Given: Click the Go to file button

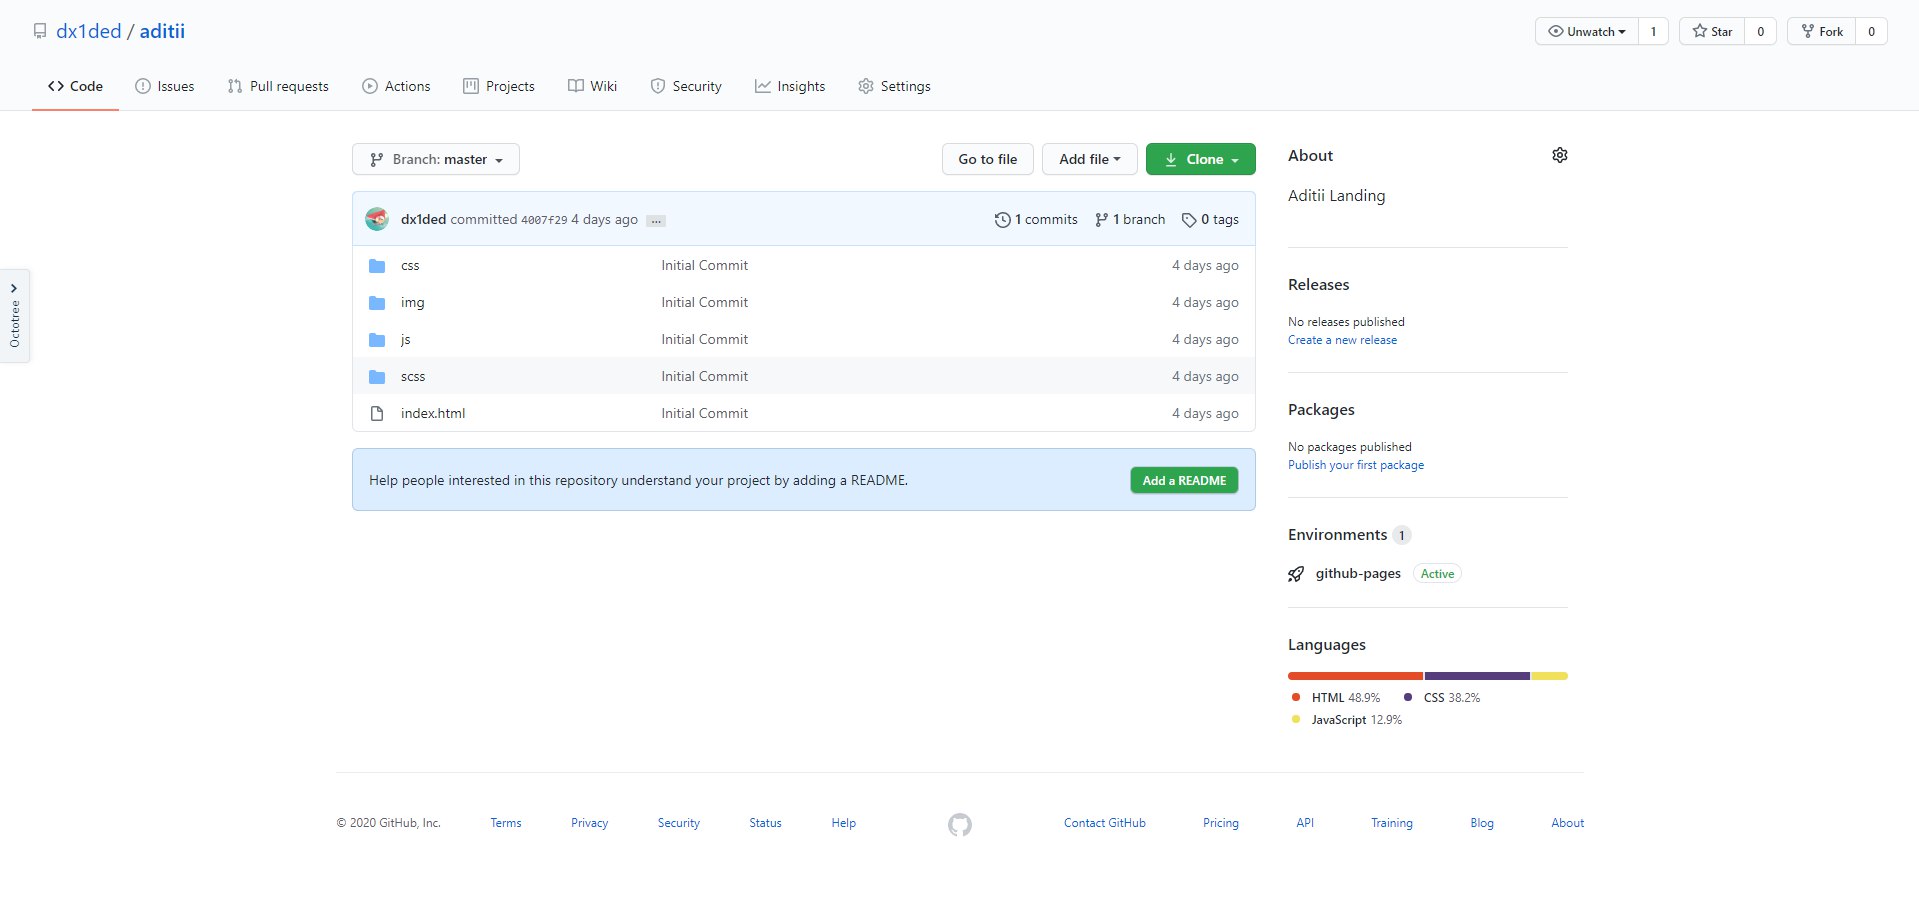Looking at the screenshot, I should (x=988, y=159).
